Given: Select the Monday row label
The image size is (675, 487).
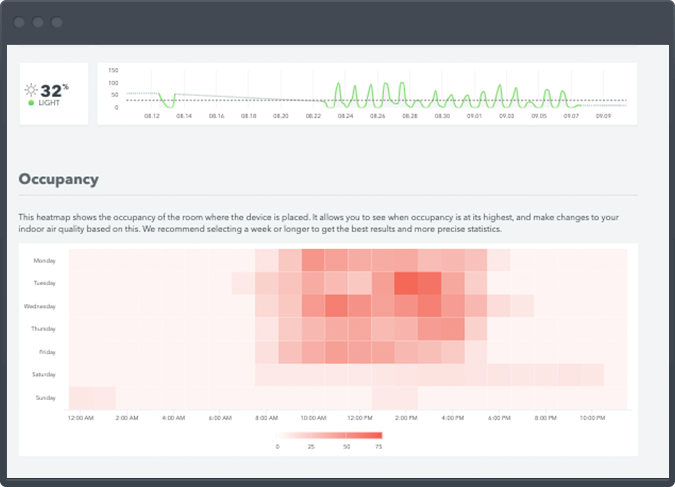Looking at the screenshot, I should [46, 260].
